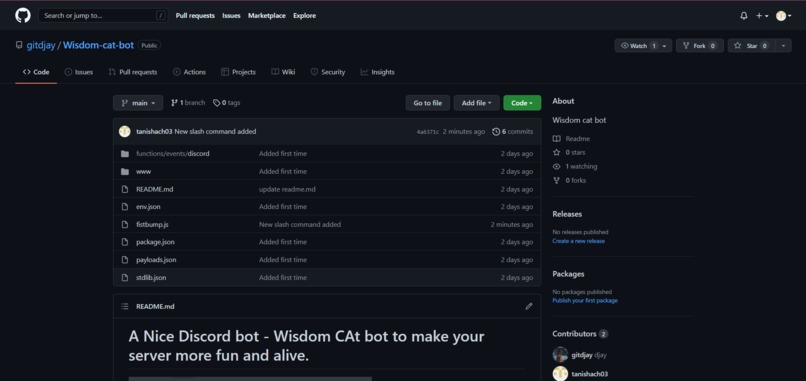Star the repository
This screenshot has height=381, width=806.
click(751, 46)
